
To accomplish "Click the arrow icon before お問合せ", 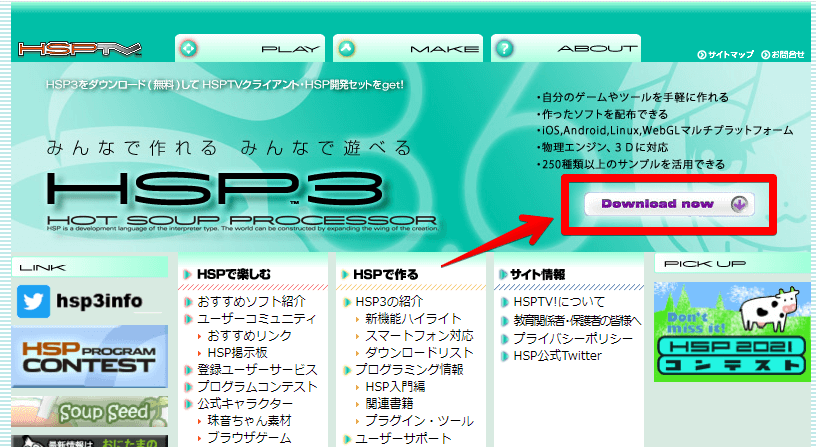I will (x=766, y=54).
